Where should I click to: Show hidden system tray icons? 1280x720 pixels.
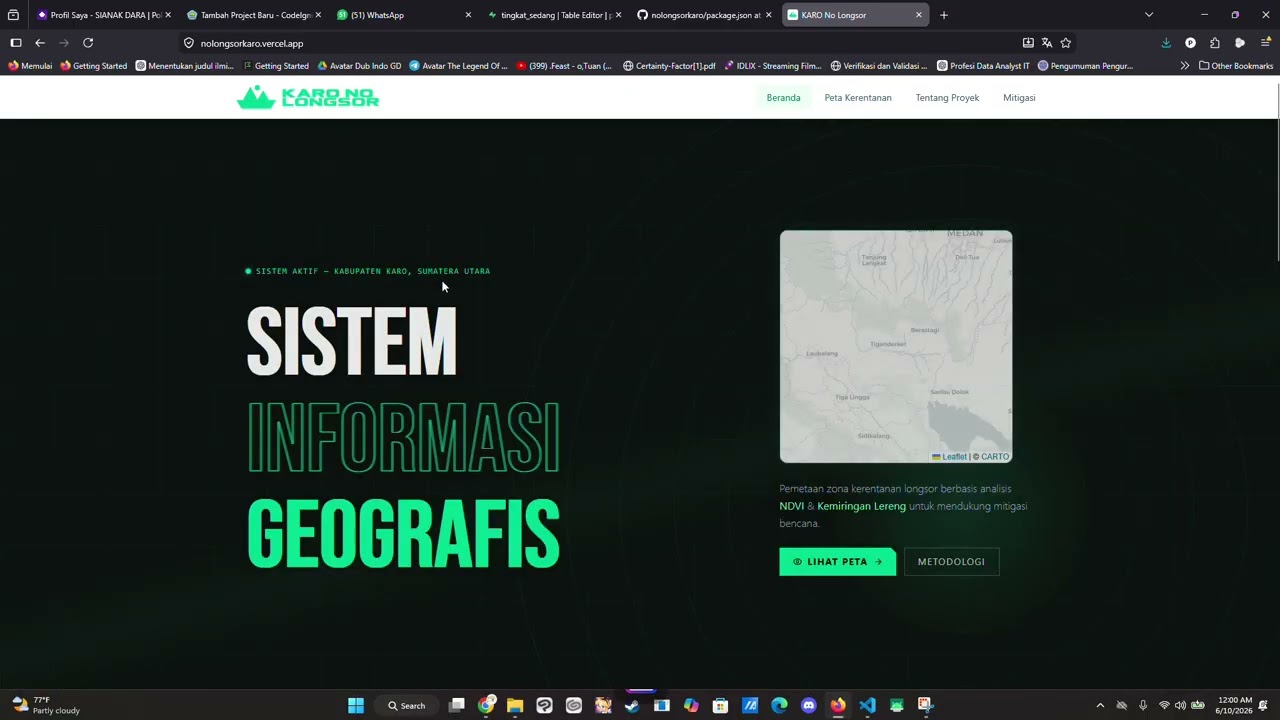pyautogui.click(x=1100, y=705)
